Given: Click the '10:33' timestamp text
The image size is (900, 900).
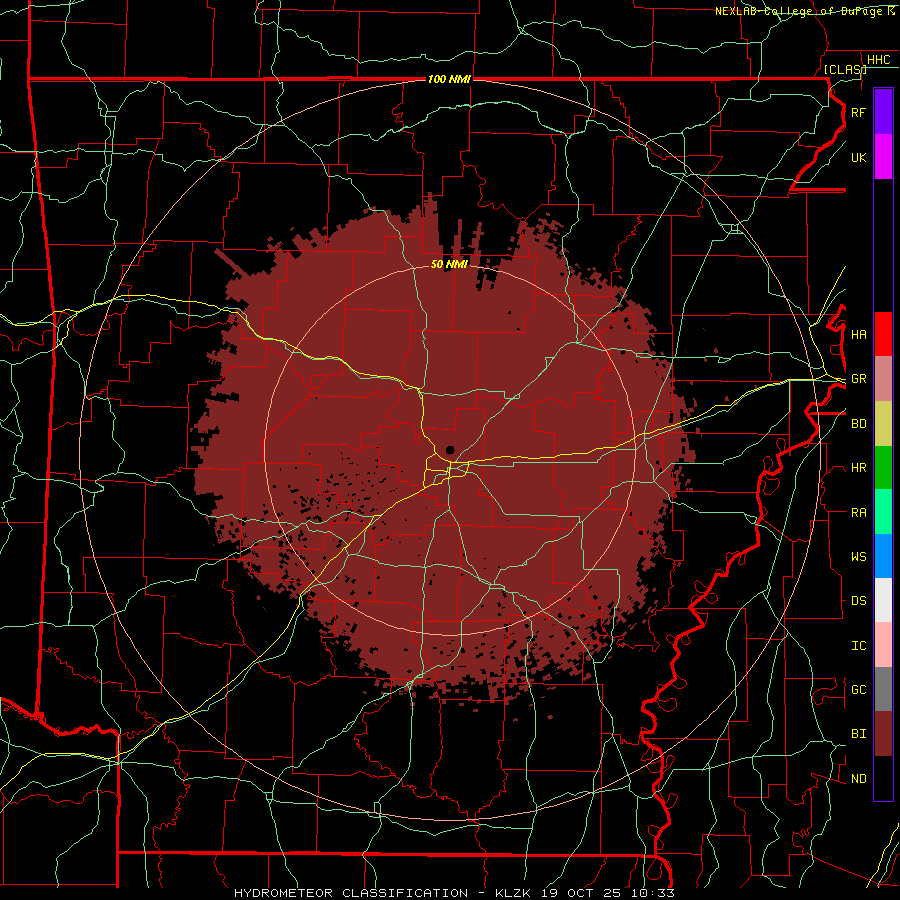Looking at the screenshot, I should coord(653,893).
